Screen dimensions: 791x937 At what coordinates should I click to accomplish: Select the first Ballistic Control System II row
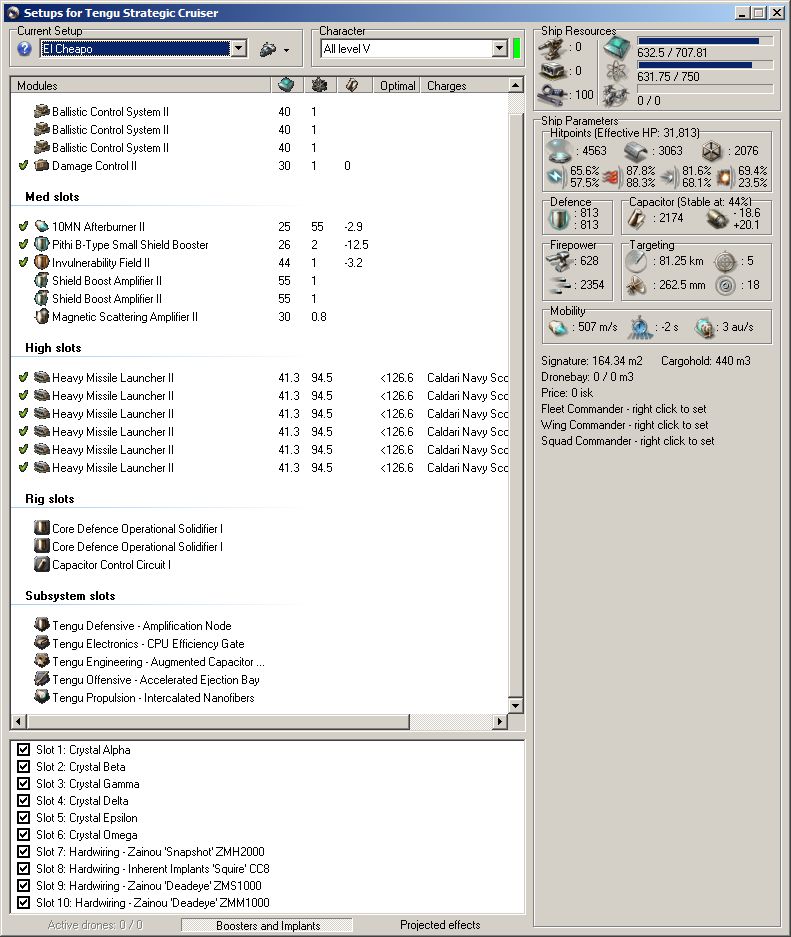pos(260,112)
